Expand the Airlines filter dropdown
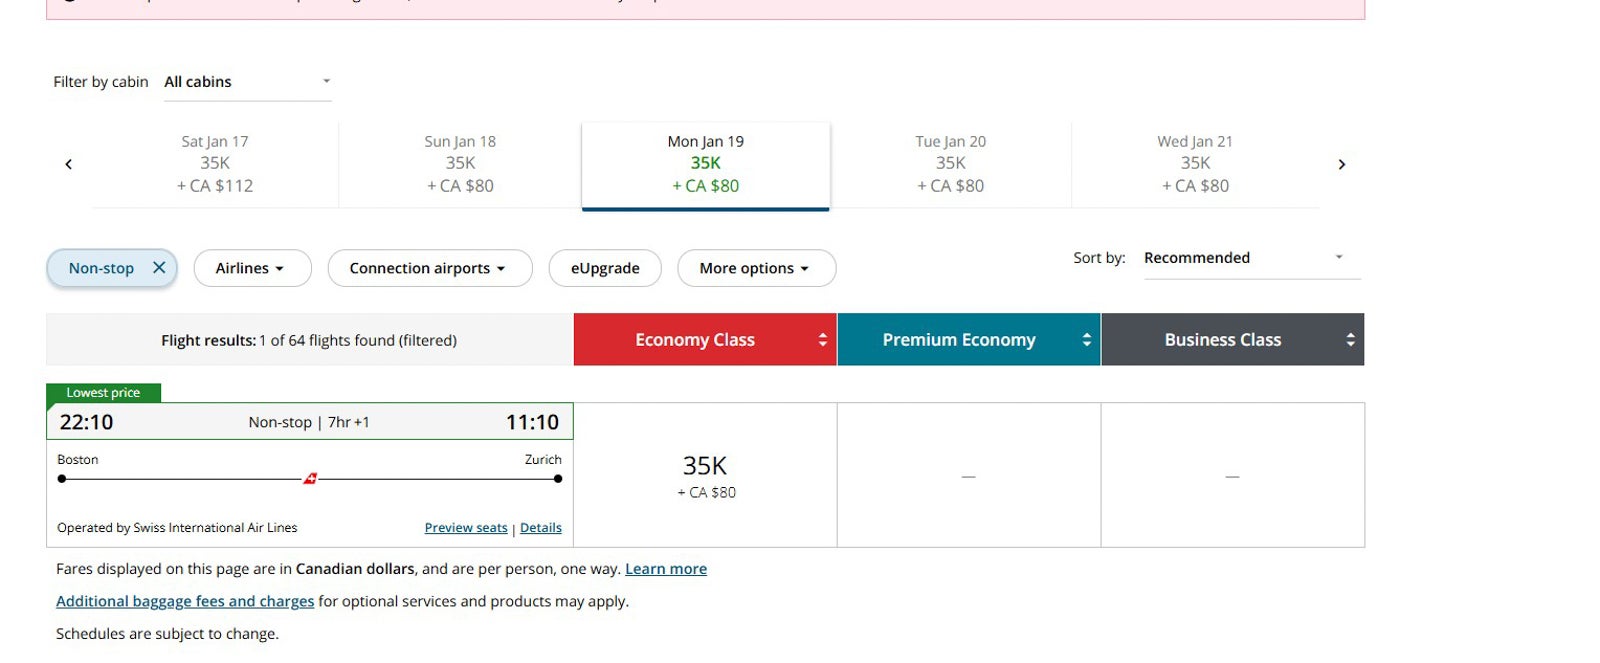The height and width of the screenshot is (663, 1600). tap(251, 268)
